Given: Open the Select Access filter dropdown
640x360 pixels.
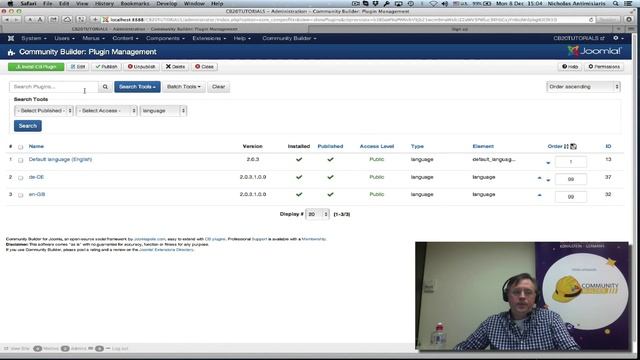Looking at the screenshot, I should point(106,111).
